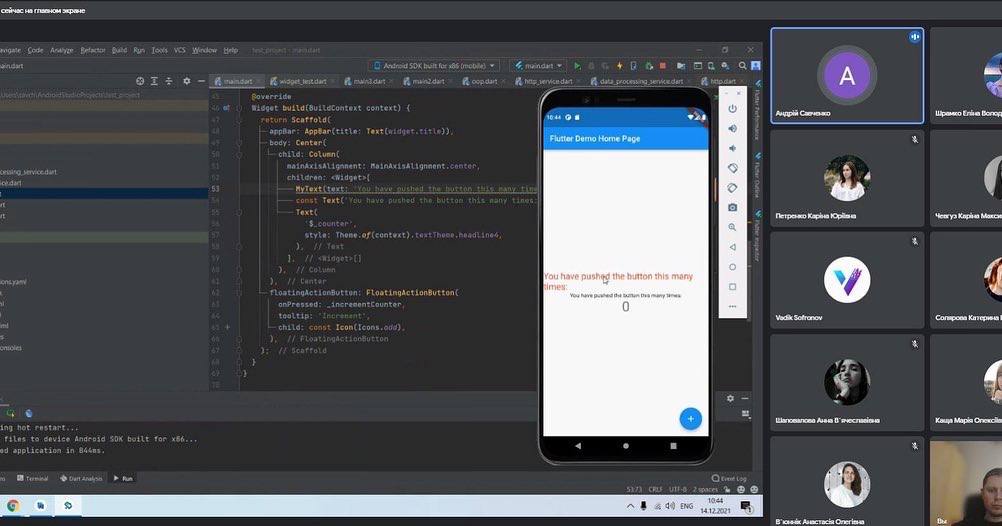This screenshot has width=1002, height=526.
Task: Click emulator toolbar home circle
Action: (x=733, y=267)
